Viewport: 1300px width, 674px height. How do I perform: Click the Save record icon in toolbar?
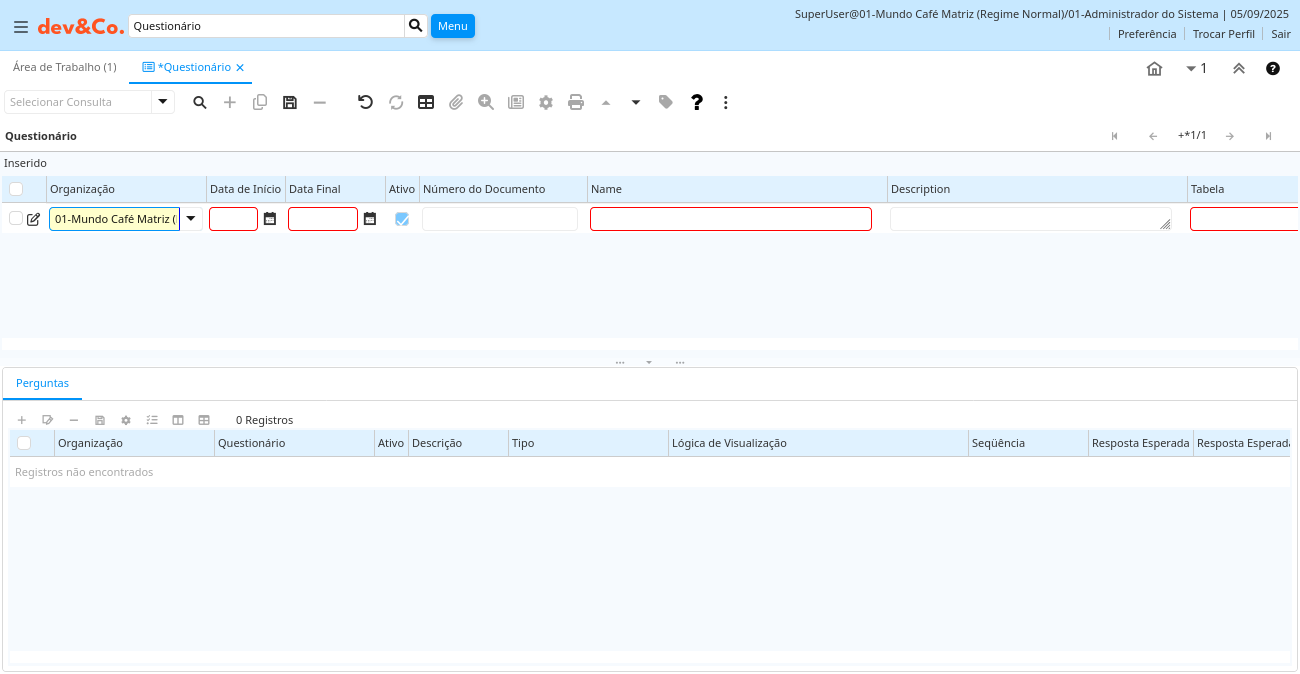point(290,102)
